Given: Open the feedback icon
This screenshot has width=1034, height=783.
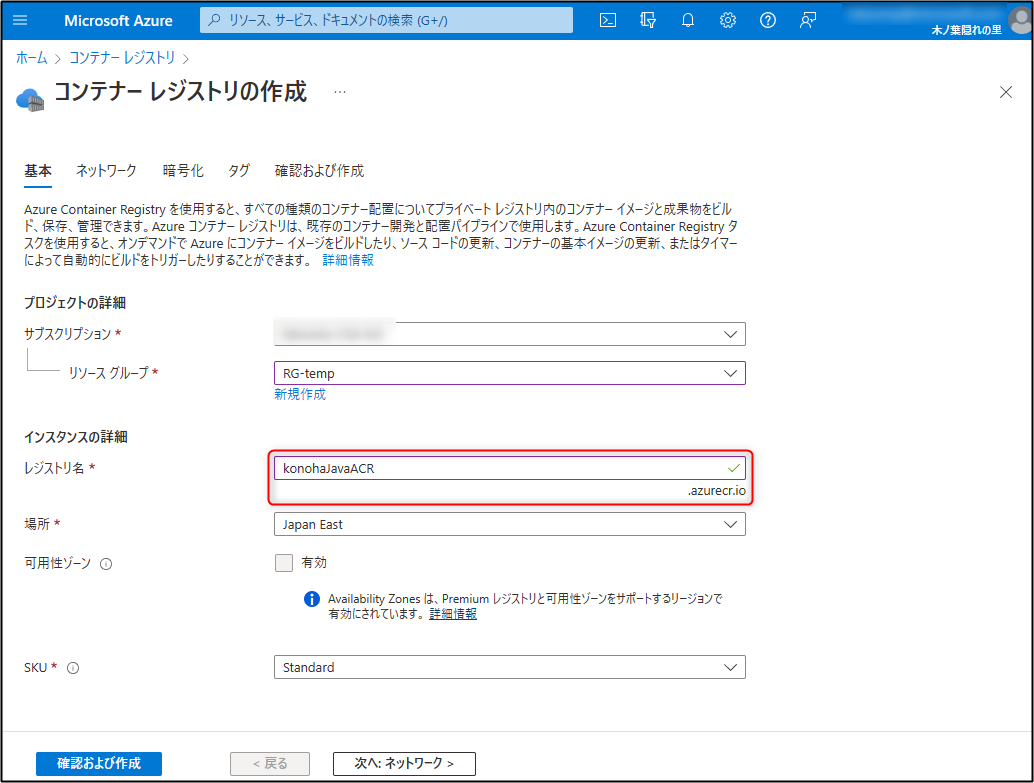Looking at the screenshot, I should click(x=808, y=20).
